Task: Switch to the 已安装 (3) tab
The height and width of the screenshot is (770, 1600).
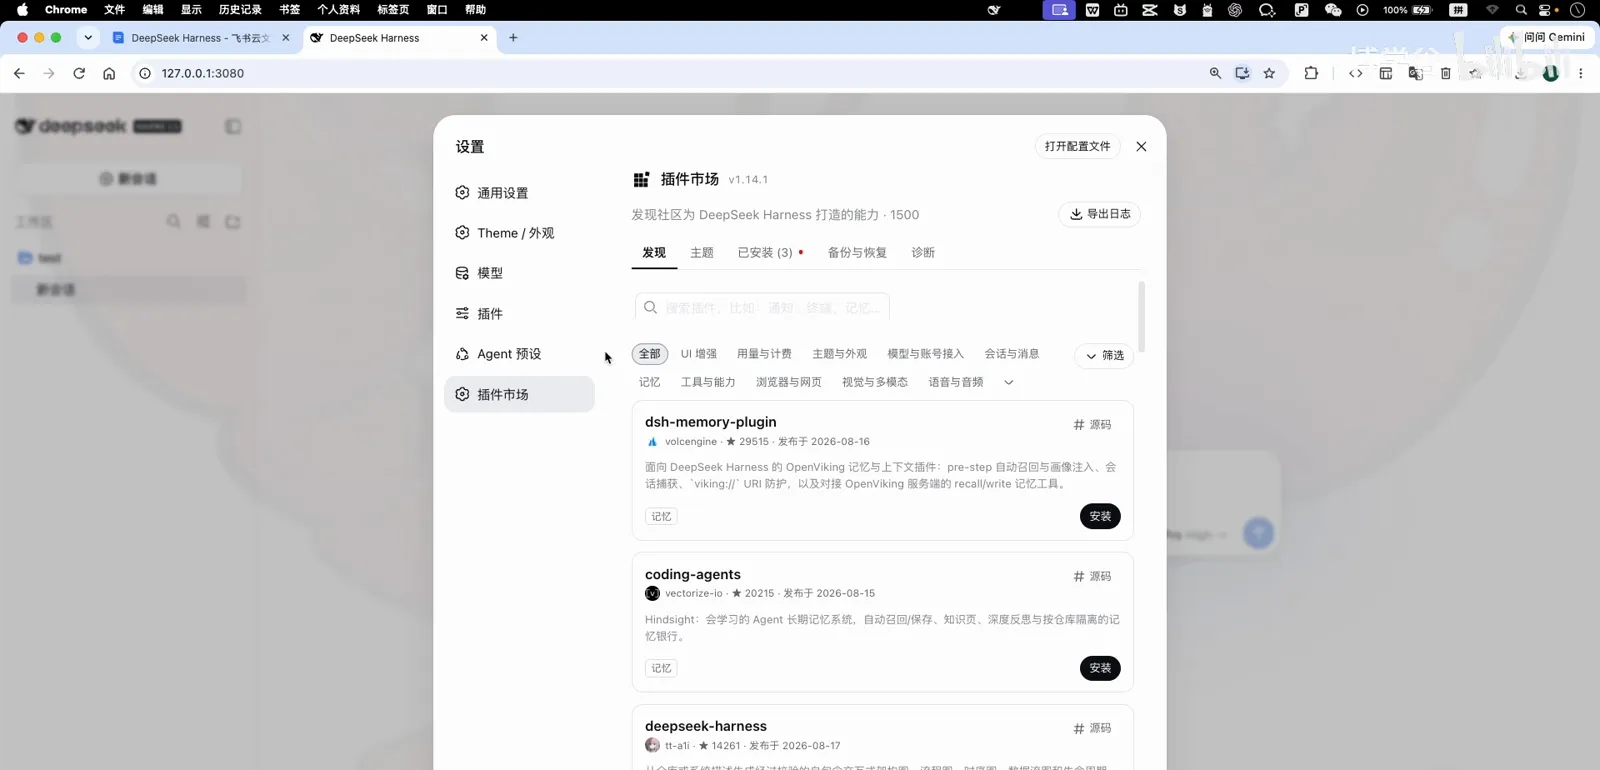Action: click(x=770, y=253)
